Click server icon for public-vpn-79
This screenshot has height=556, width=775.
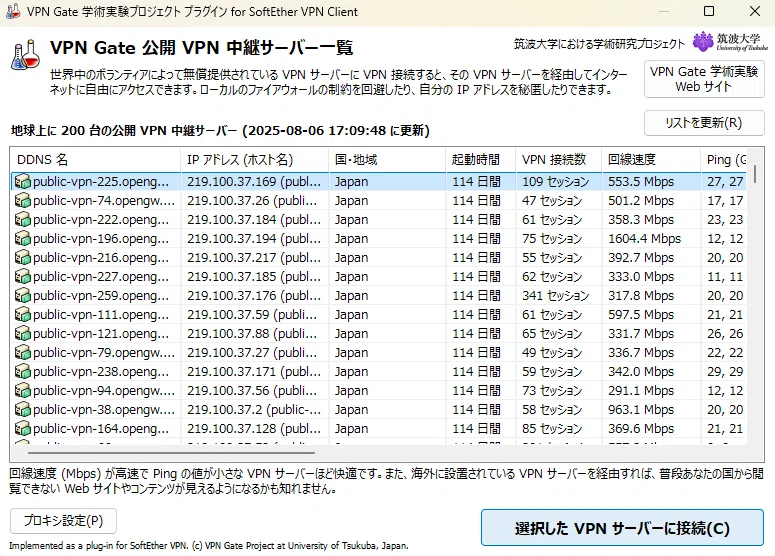(x=23, y=353)
